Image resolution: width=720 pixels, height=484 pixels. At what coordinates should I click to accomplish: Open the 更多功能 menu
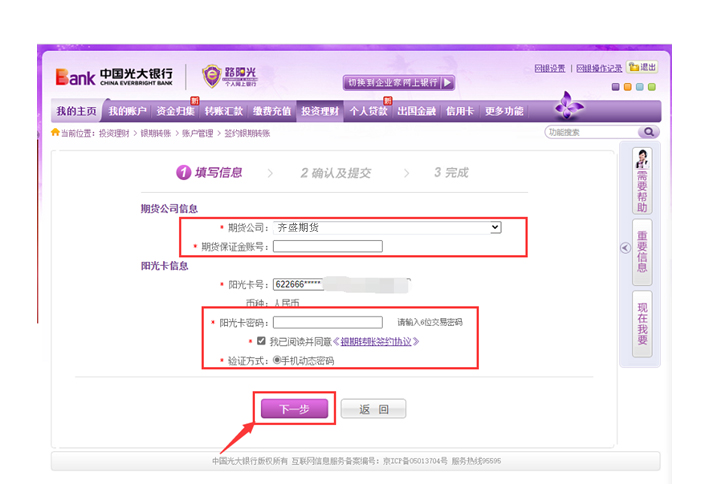click(504, 111)
